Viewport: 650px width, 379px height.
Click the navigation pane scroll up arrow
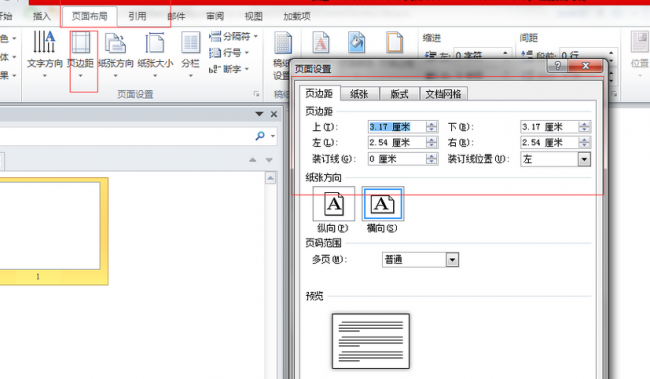[271, 179]
